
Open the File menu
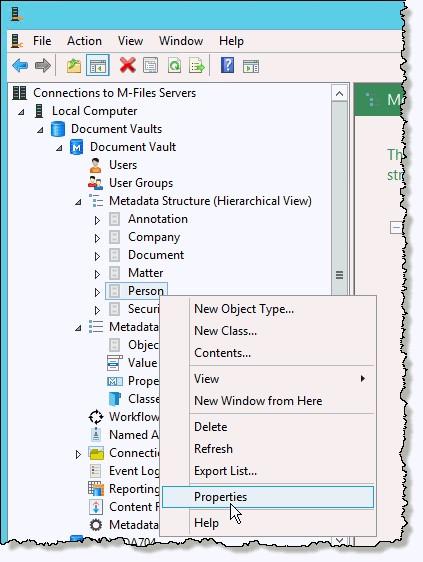click(42, 41)
